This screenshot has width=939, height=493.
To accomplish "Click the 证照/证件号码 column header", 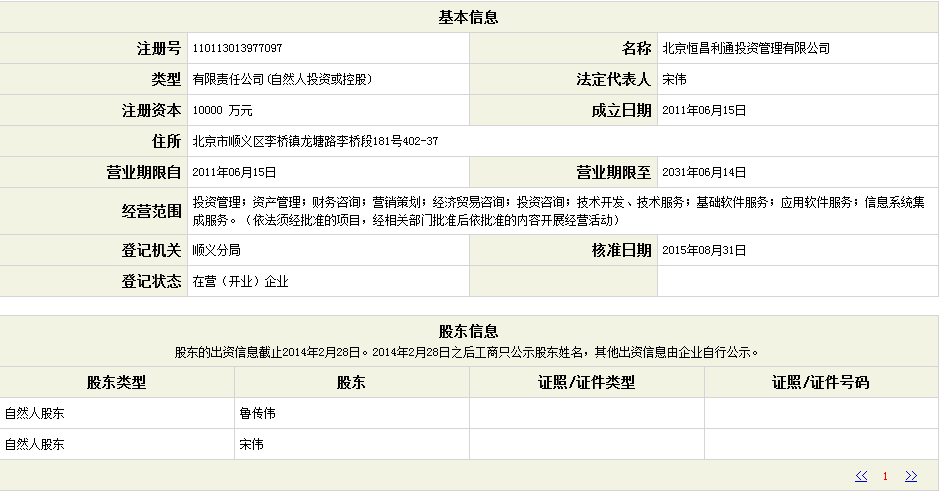I will coord(820,382).
